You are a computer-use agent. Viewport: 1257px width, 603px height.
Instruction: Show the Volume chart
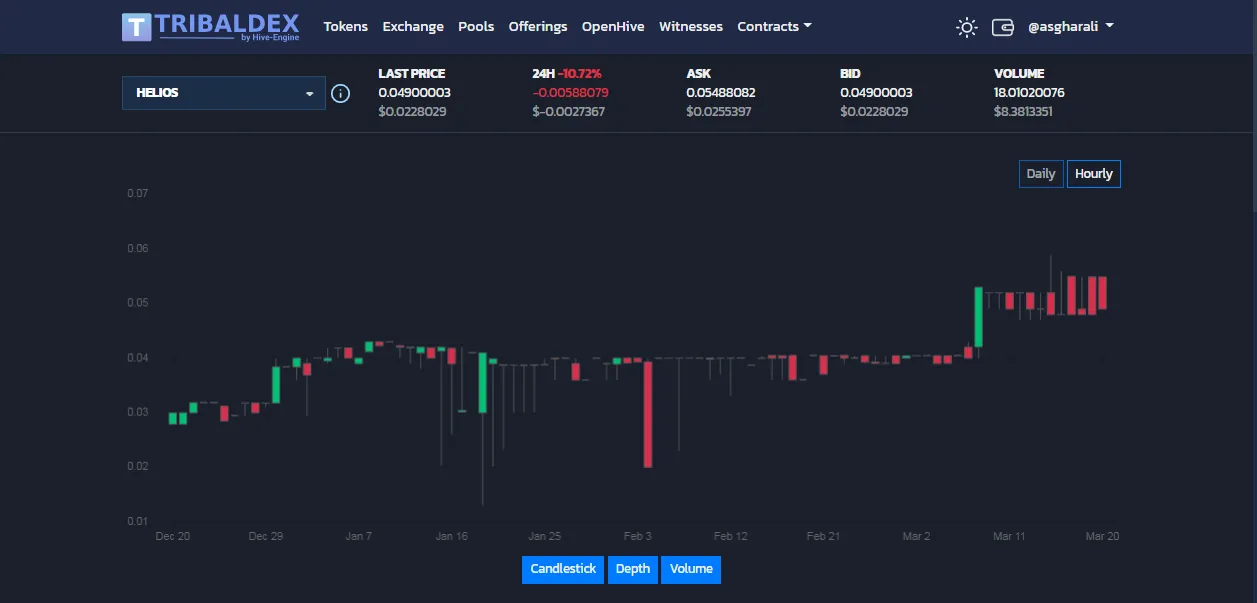tap(691, 569)
